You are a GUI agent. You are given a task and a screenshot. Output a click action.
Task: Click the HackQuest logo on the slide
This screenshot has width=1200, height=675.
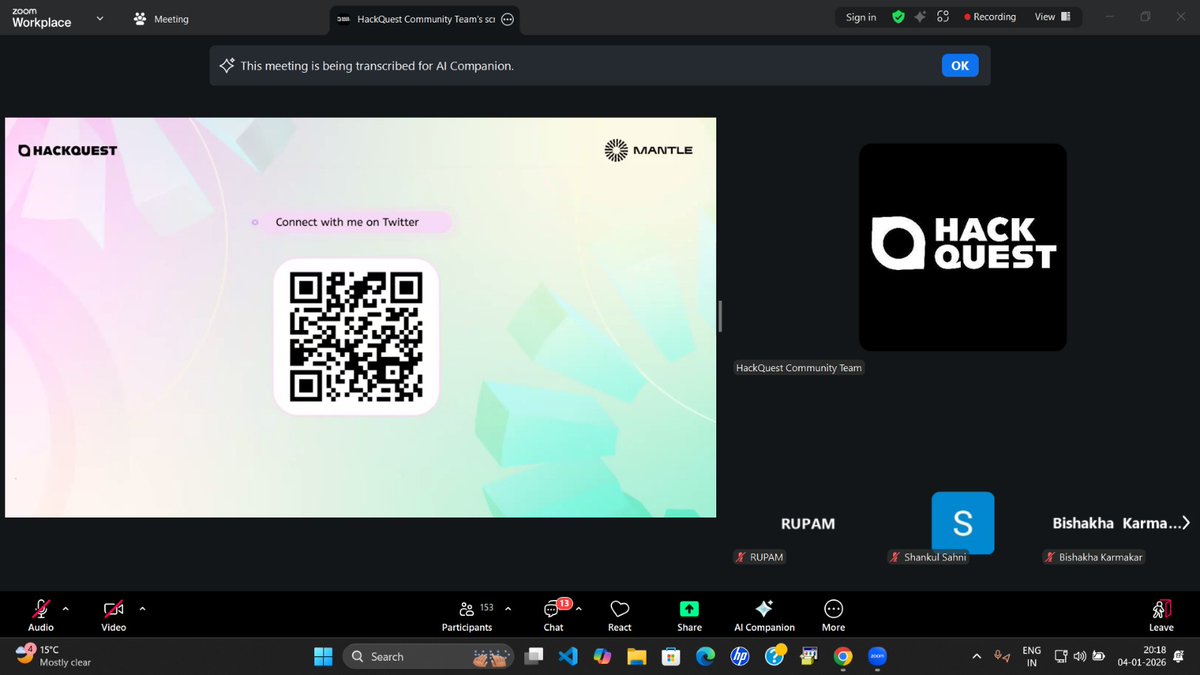68,150
